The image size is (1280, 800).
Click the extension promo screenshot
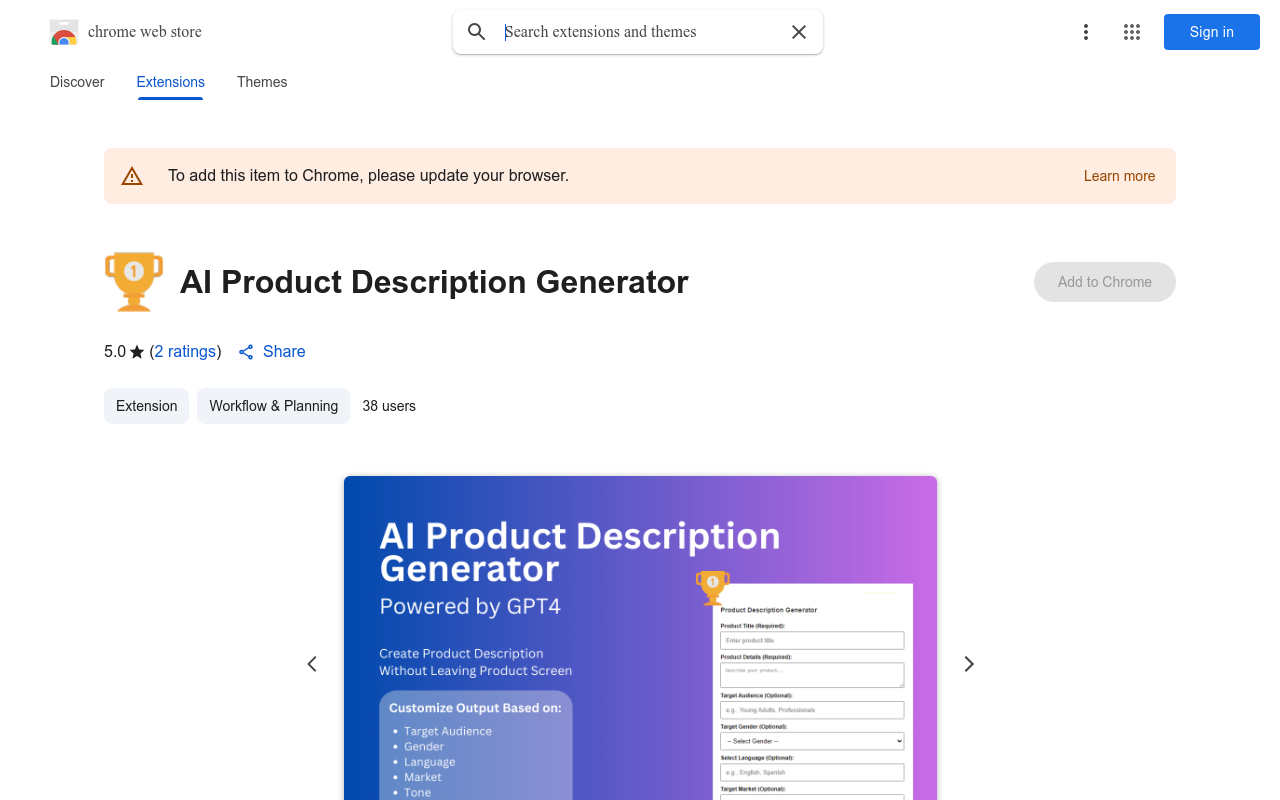click(640, 638)
